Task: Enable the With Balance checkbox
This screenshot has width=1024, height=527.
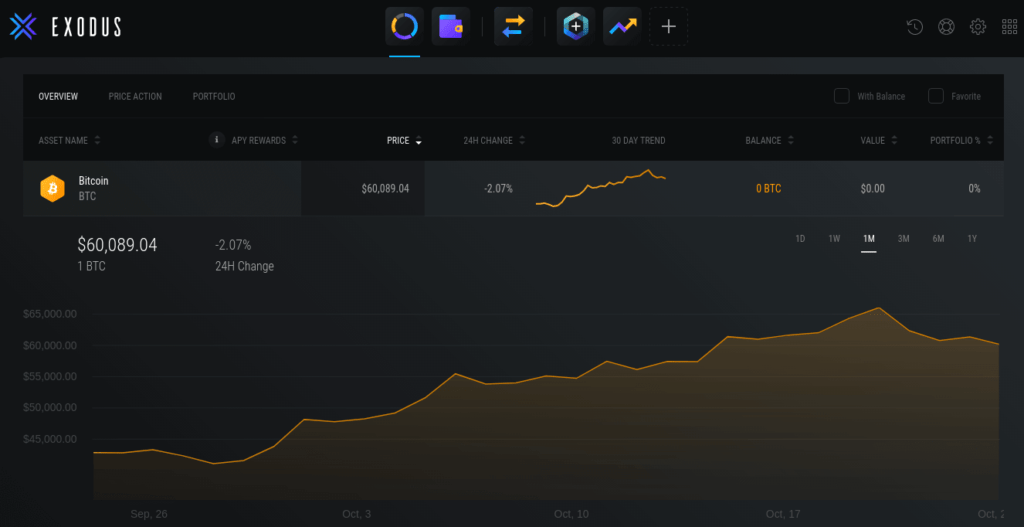Action: [842, 96]
